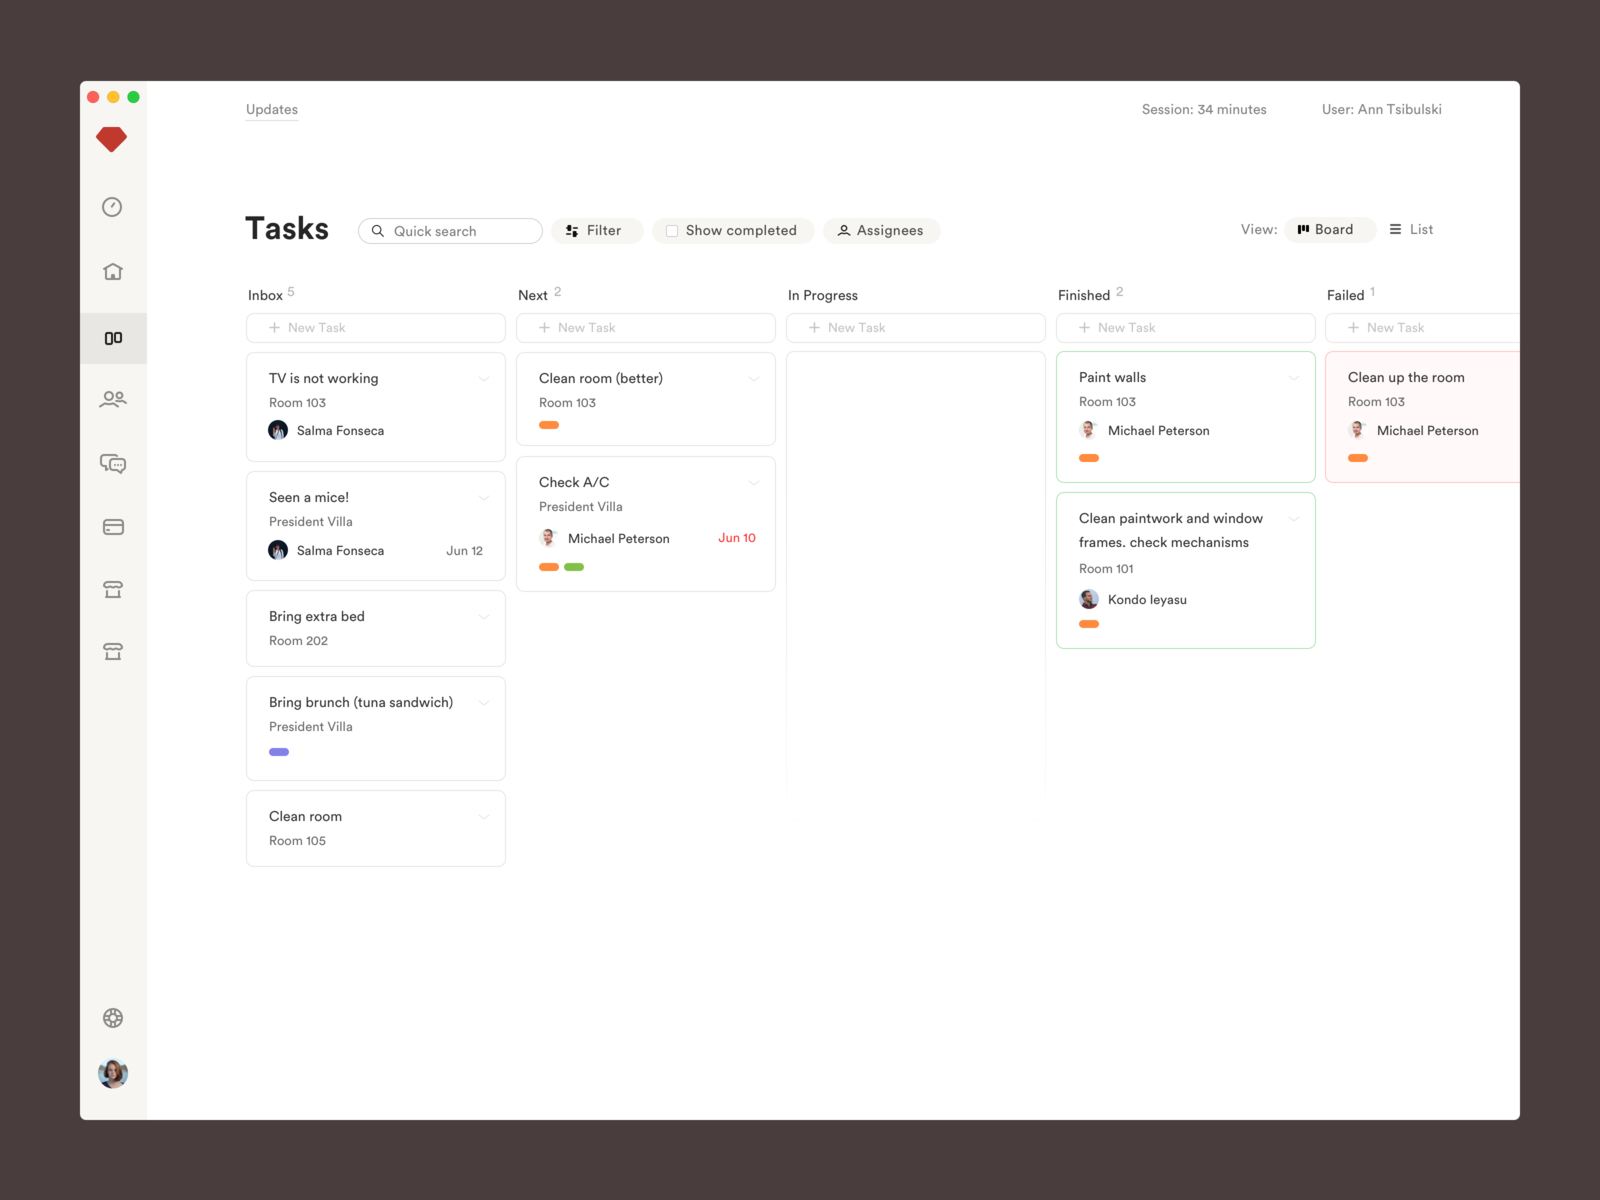Open the help lifebuoy icon

click(x=113, y=1018)
